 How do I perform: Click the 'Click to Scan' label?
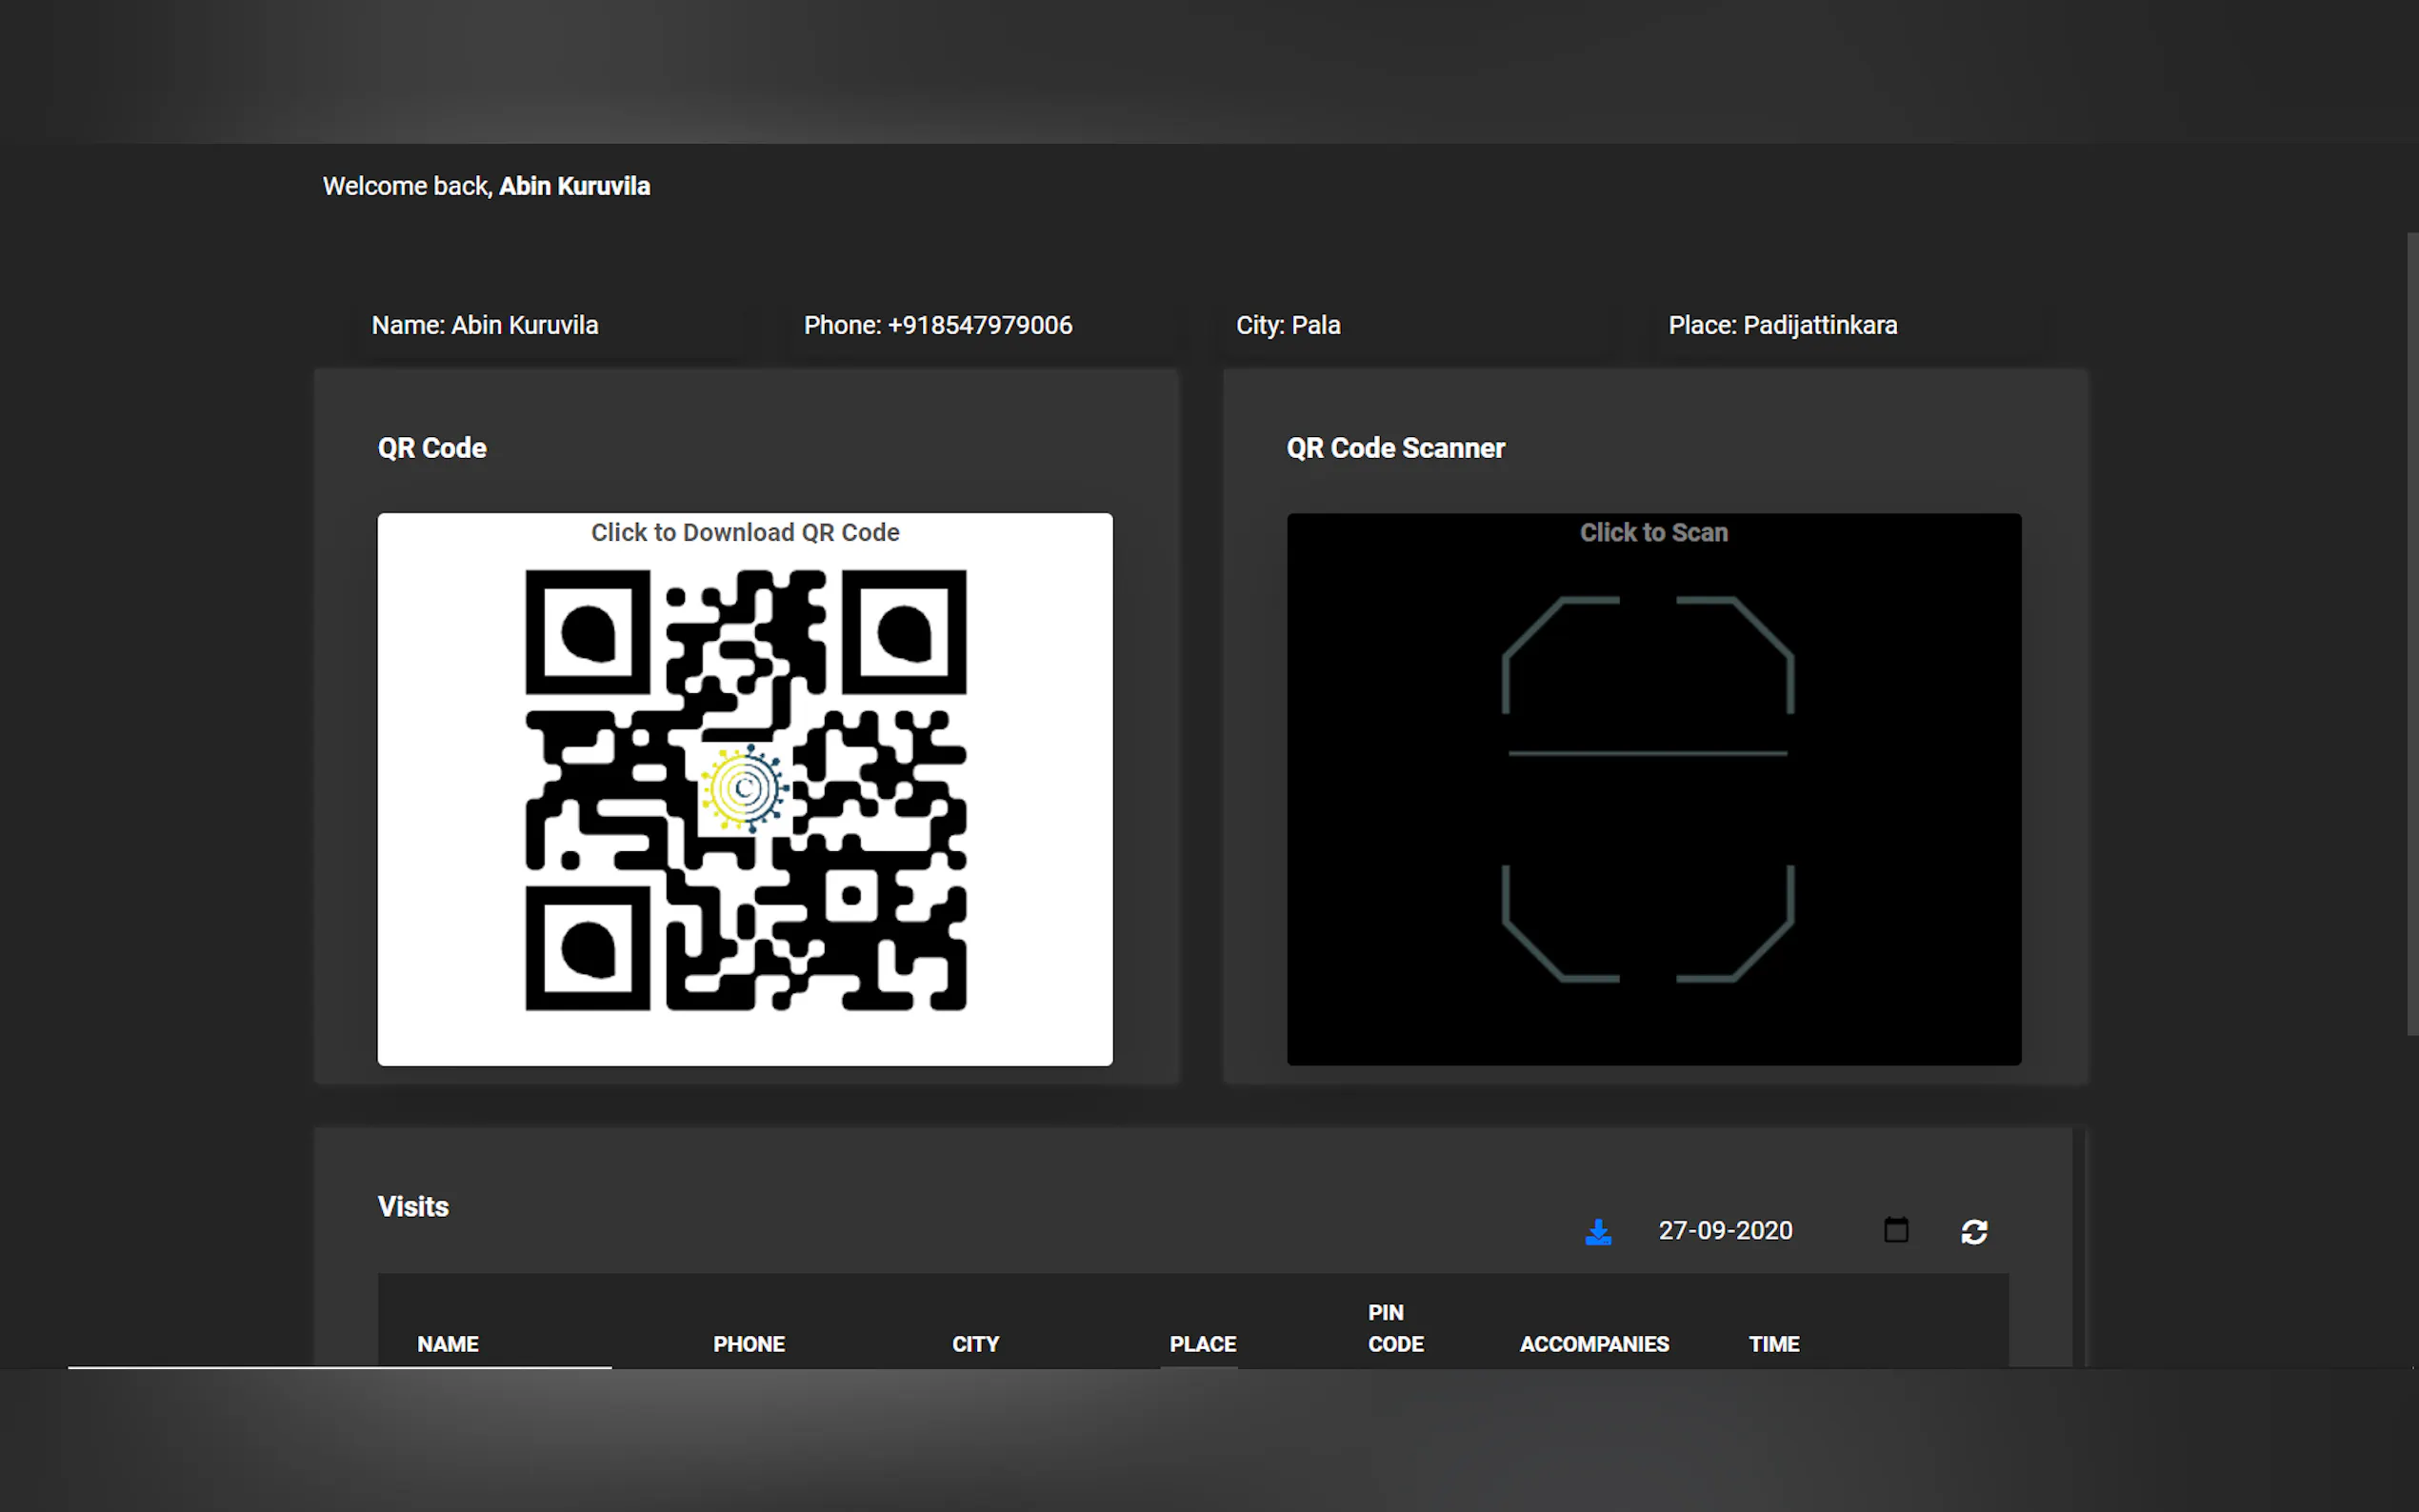[x=1653, y=532]
